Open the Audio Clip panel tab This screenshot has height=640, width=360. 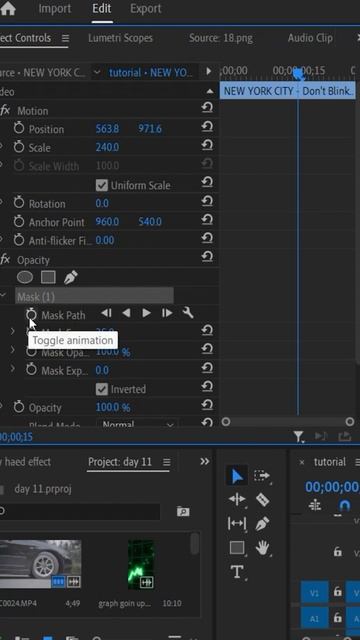point(310,38)
